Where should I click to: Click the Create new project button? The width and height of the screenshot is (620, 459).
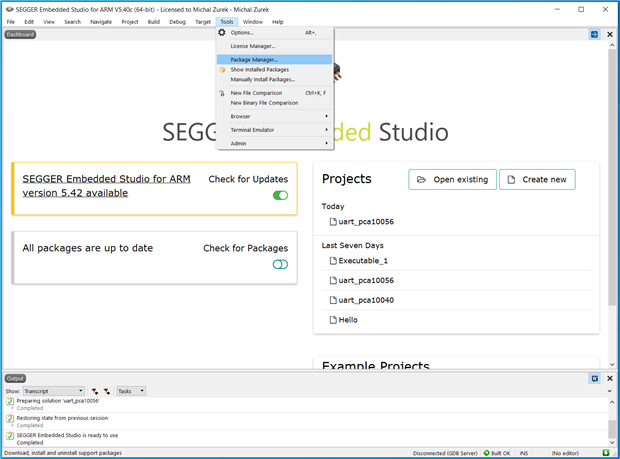pos(537,180)
